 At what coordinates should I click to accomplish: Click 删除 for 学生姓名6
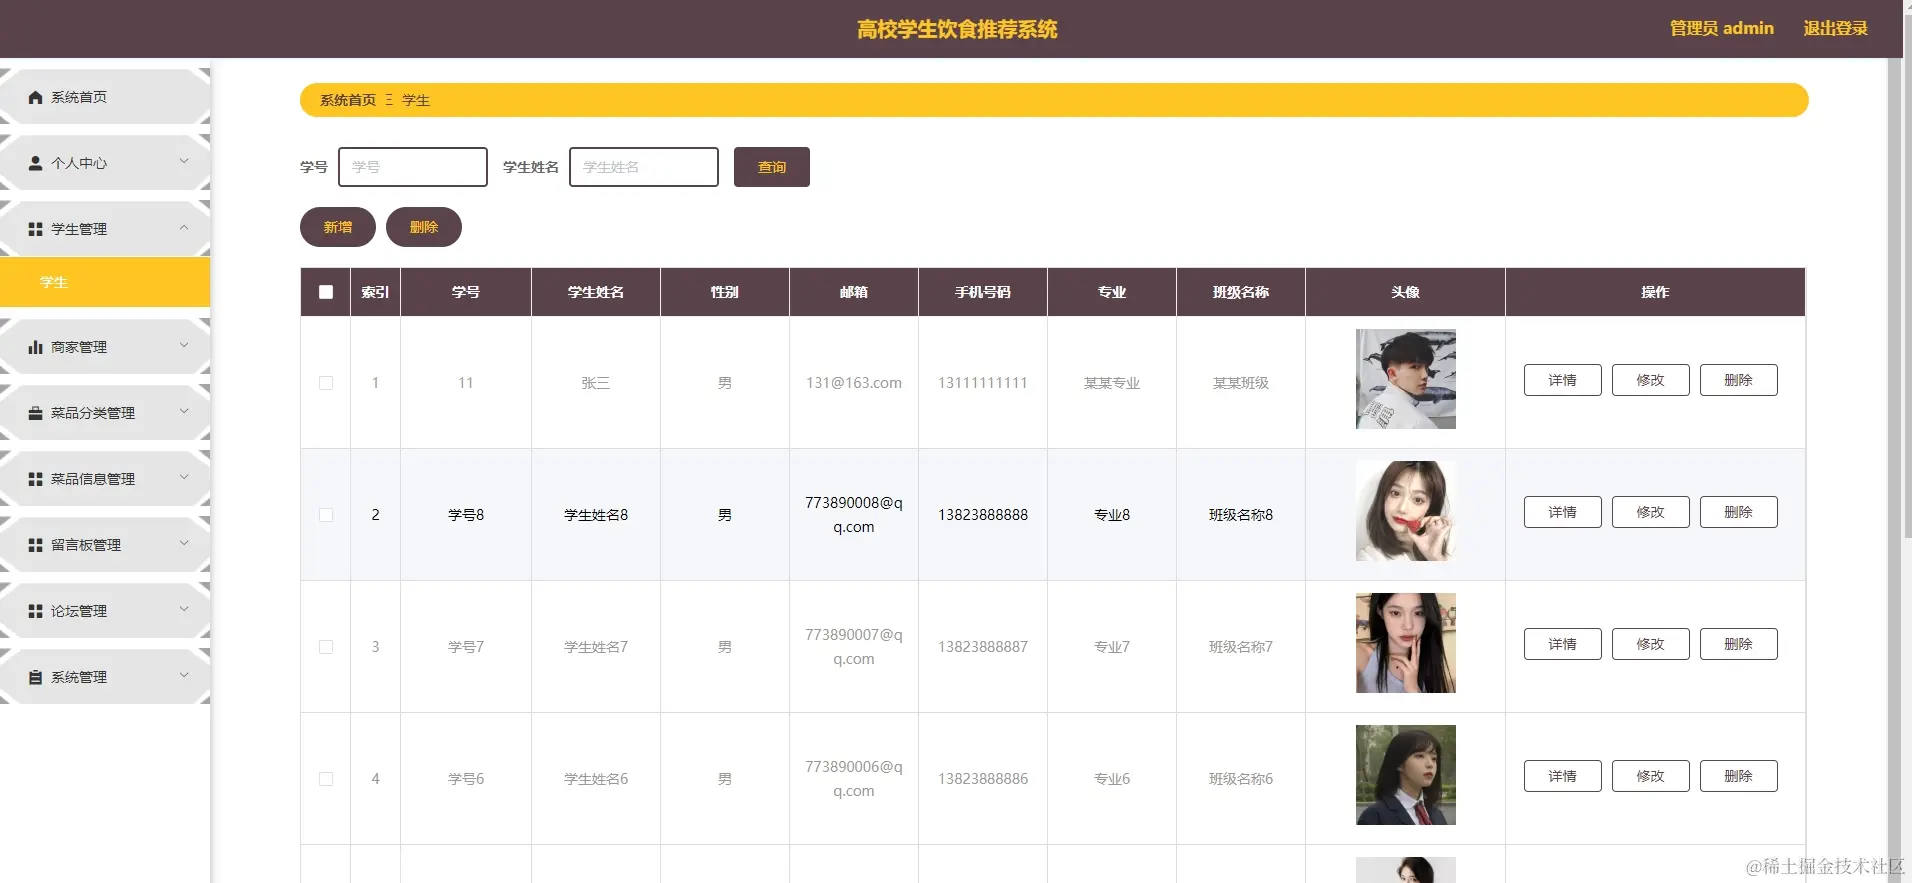[1739, 776]
